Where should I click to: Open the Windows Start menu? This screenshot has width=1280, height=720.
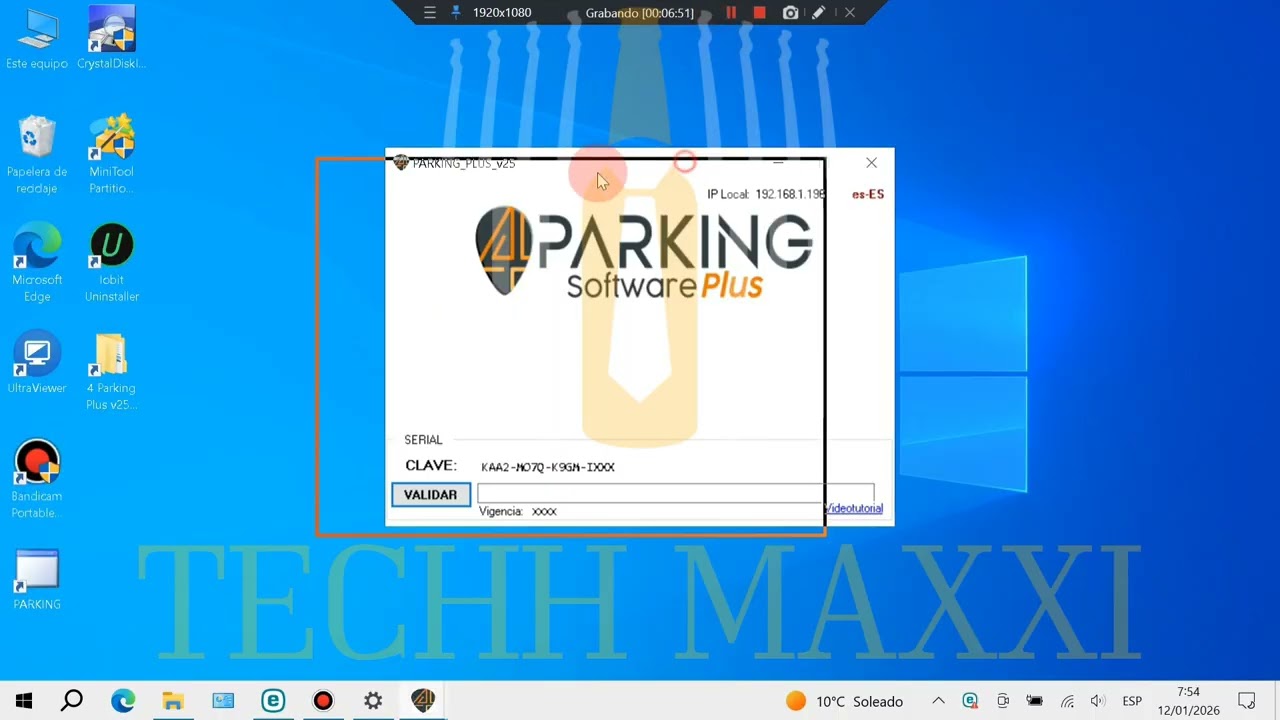pyautogui.click(x=24, y=701)
